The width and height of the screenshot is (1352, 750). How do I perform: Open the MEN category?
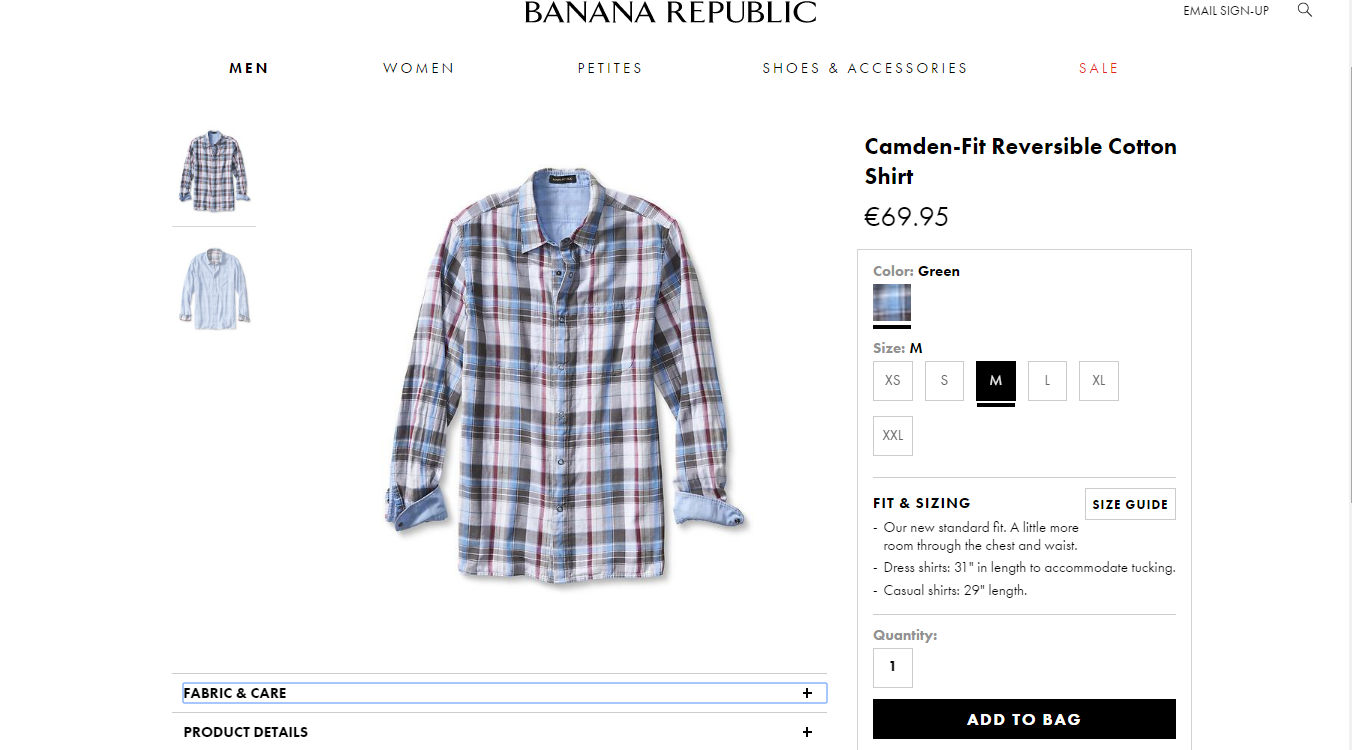248,68
